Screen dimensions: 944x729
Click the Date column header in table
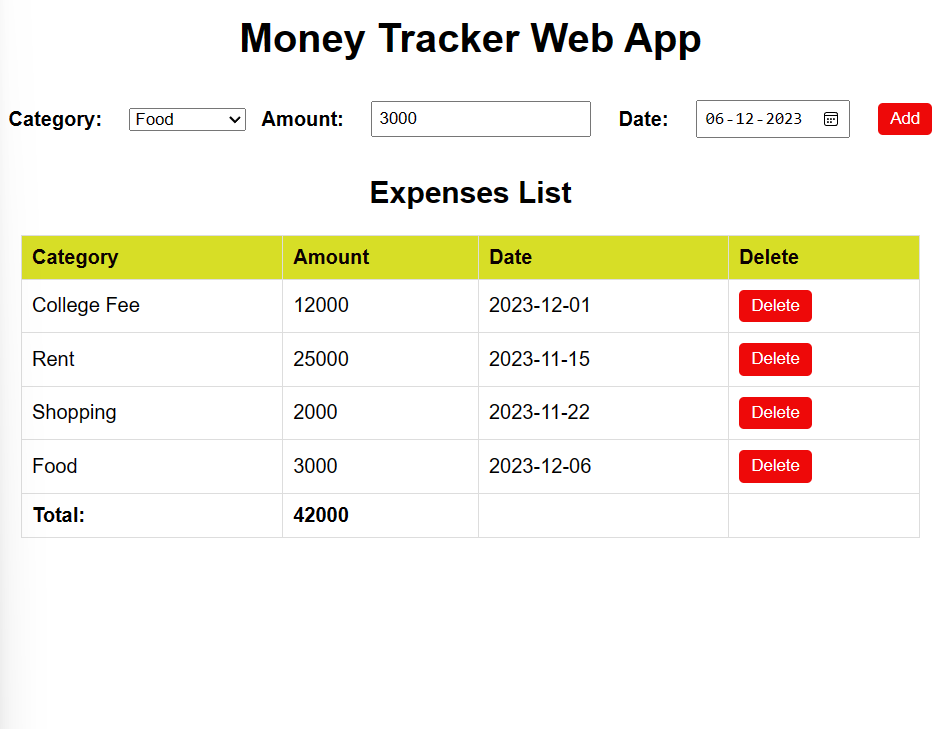(510, 257)
